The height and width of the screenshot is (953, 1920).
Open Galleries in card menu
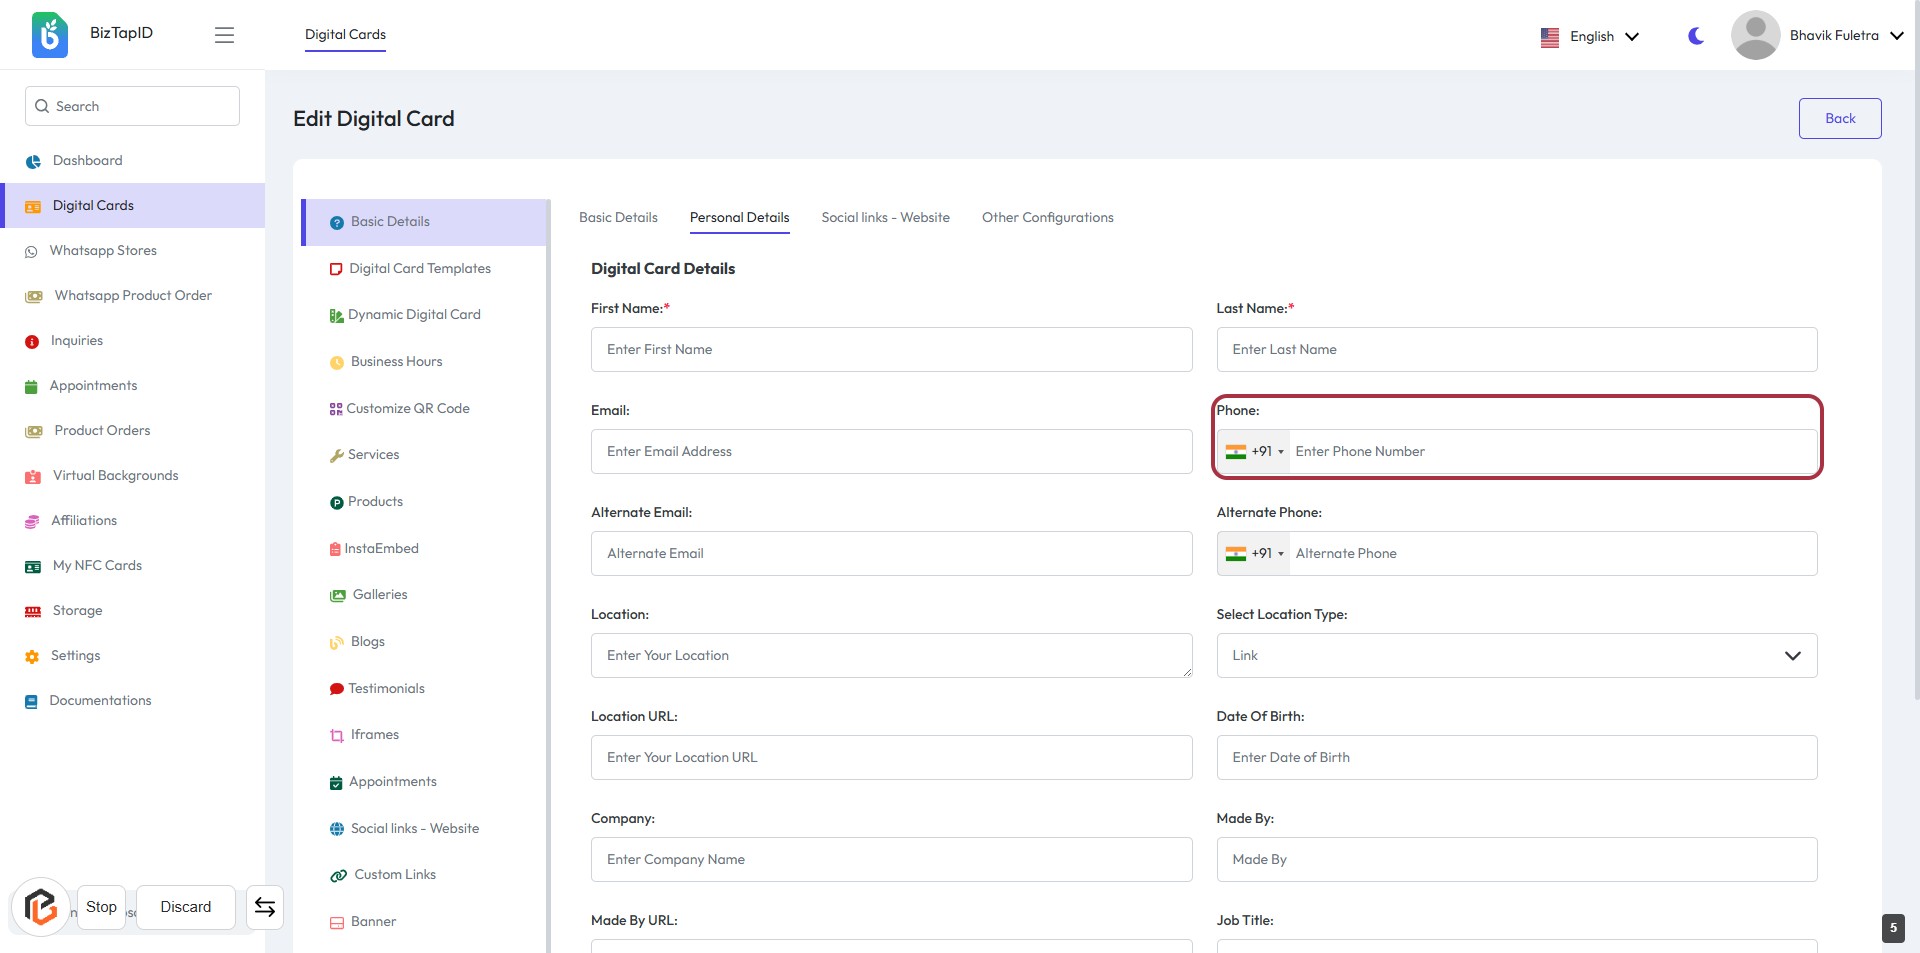[379, 595]
